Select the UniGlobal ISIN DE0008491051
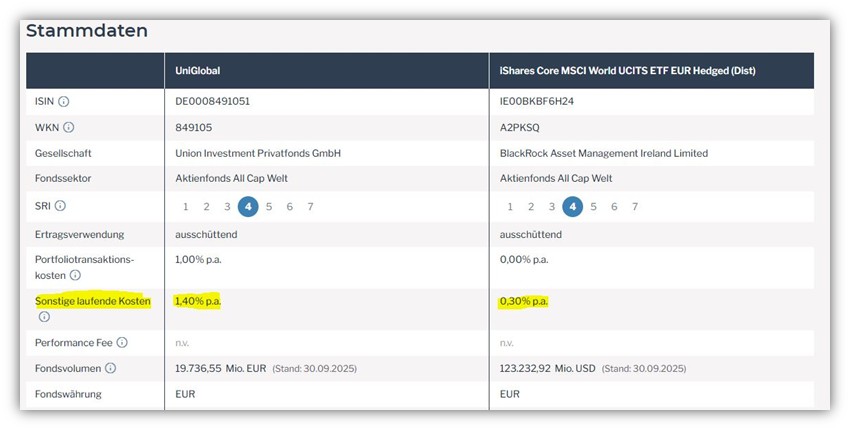Viewport: 850px width, 430px height. (212, 101)
